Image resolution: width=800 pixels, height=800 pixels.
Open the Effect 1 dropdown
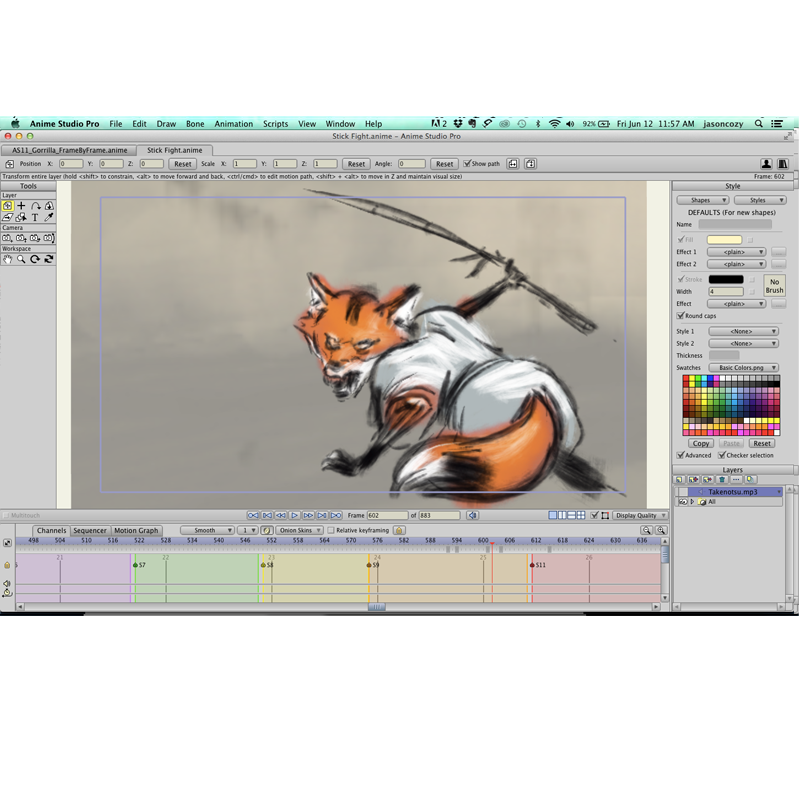click(737, 252)
